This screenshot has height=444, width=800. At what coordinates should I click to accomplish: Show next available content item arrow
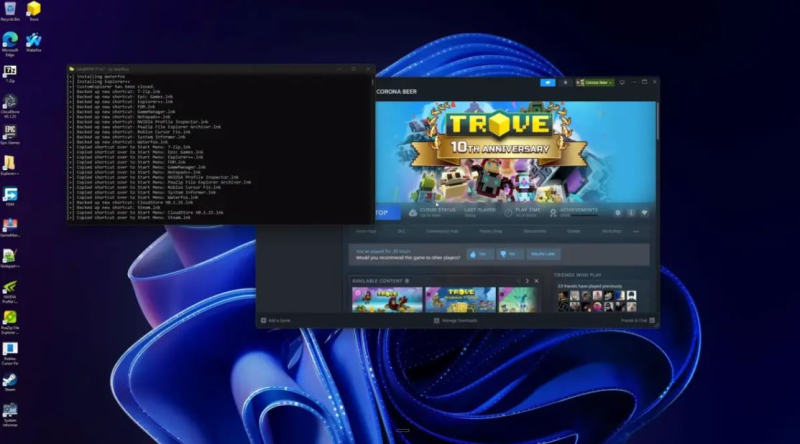[x=527, y=281]
